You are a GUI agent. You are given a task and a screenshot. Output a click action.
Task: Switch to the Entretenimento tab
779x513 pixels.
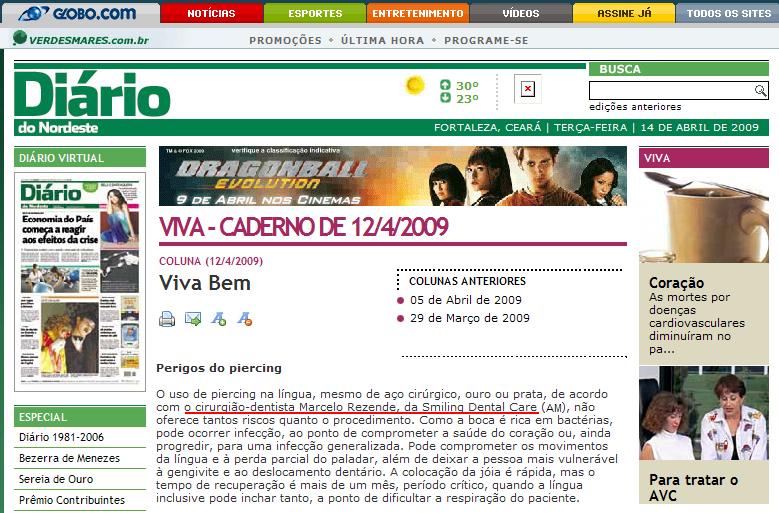(417, 14)
